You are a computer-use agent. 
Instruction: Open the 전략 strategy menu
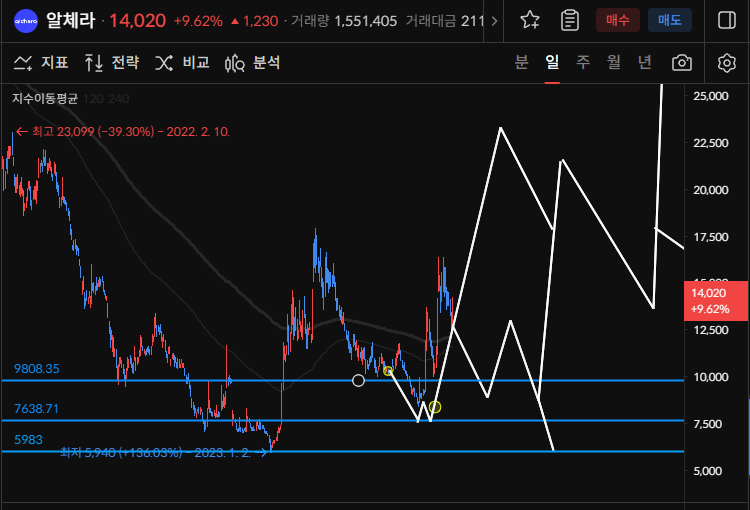click(x=112, y=63)
